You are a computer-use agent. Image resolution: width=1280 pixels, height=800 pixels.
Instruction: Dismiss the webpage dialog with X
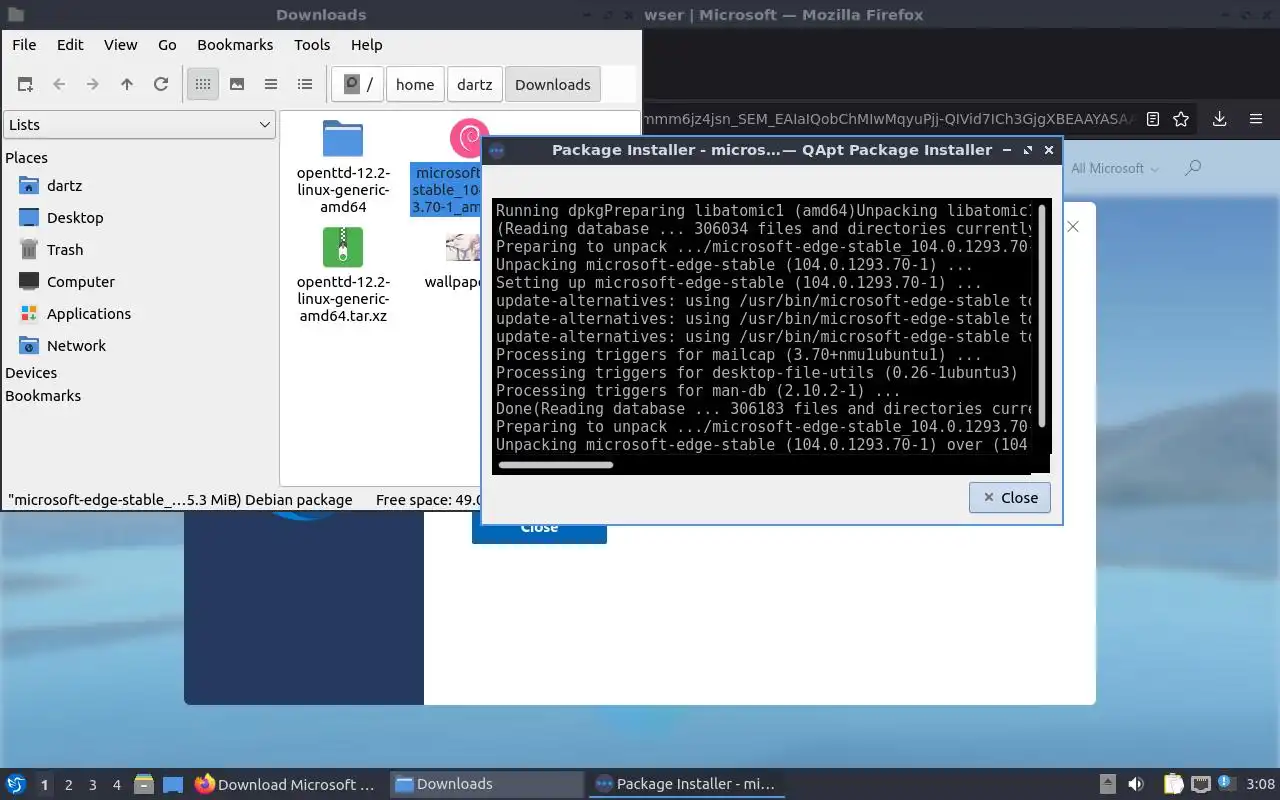click(x=1073, y=227)
